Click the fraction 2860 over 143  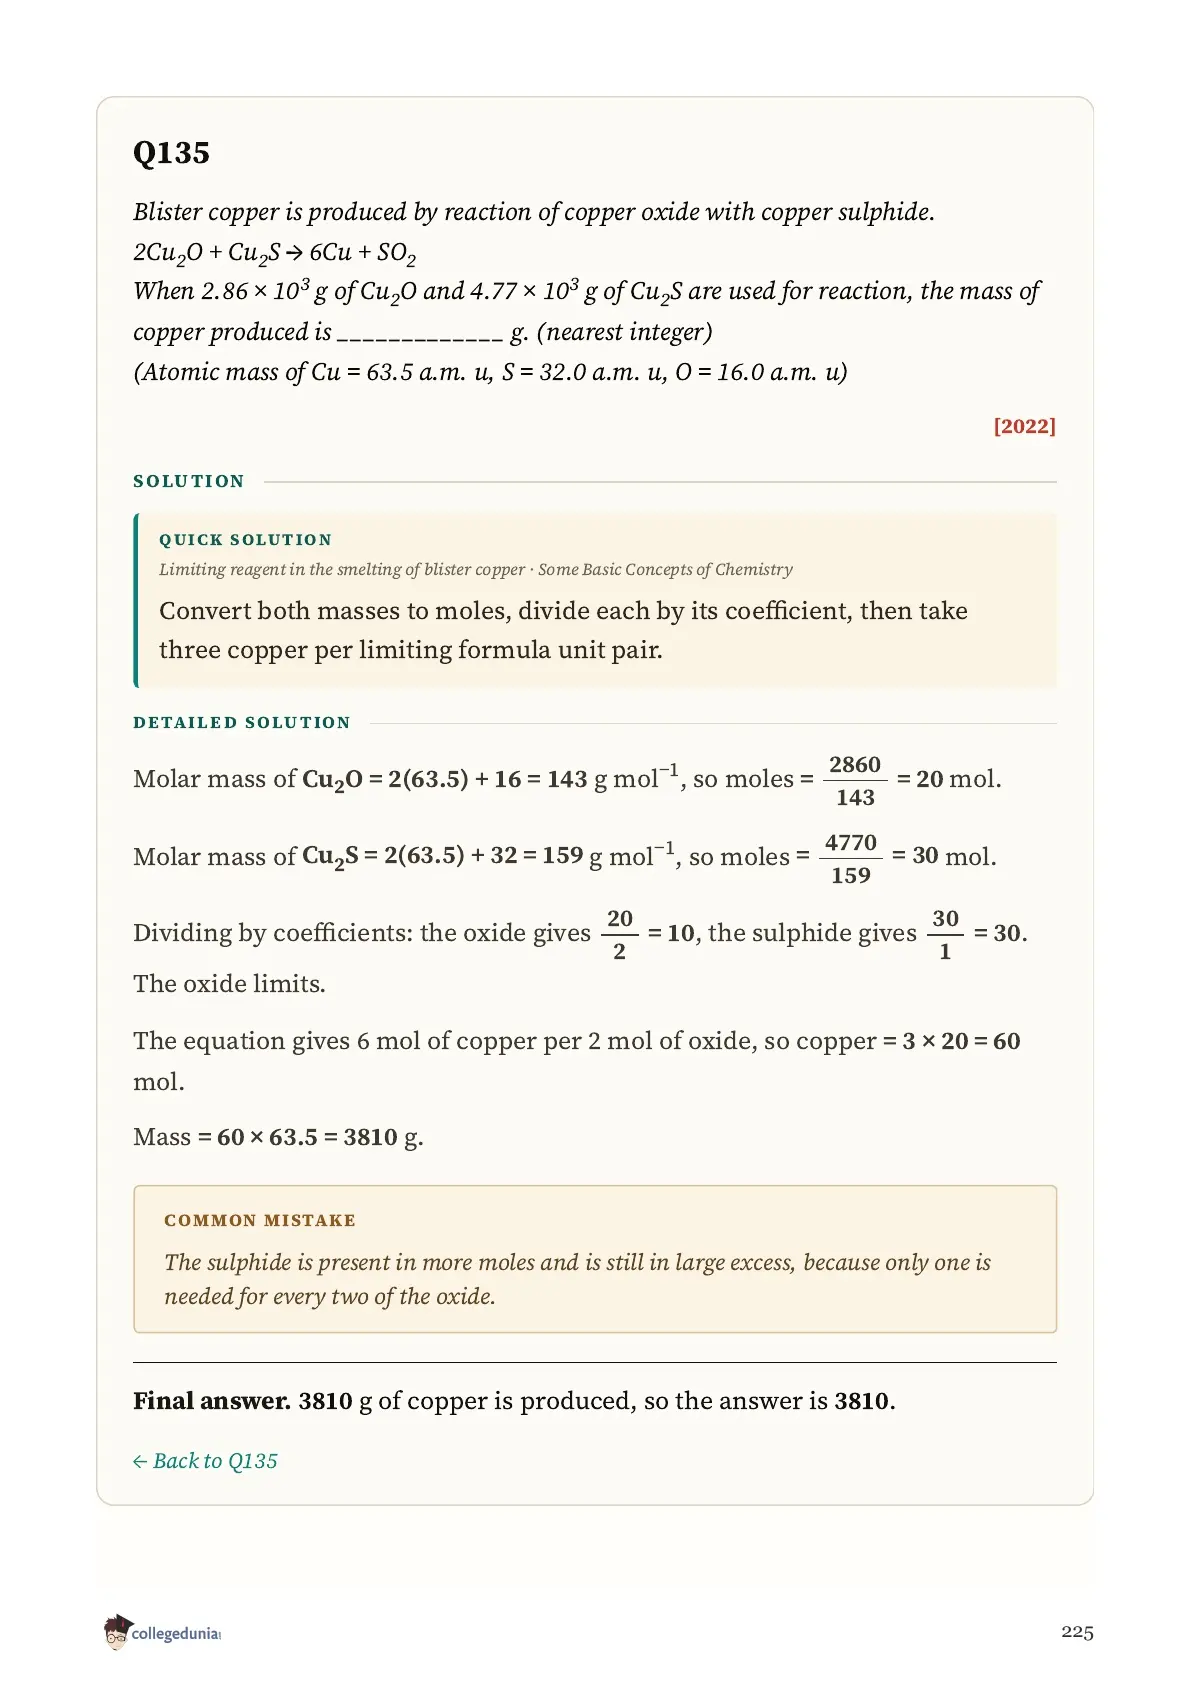pyautogui.click(x=855, y=781)
